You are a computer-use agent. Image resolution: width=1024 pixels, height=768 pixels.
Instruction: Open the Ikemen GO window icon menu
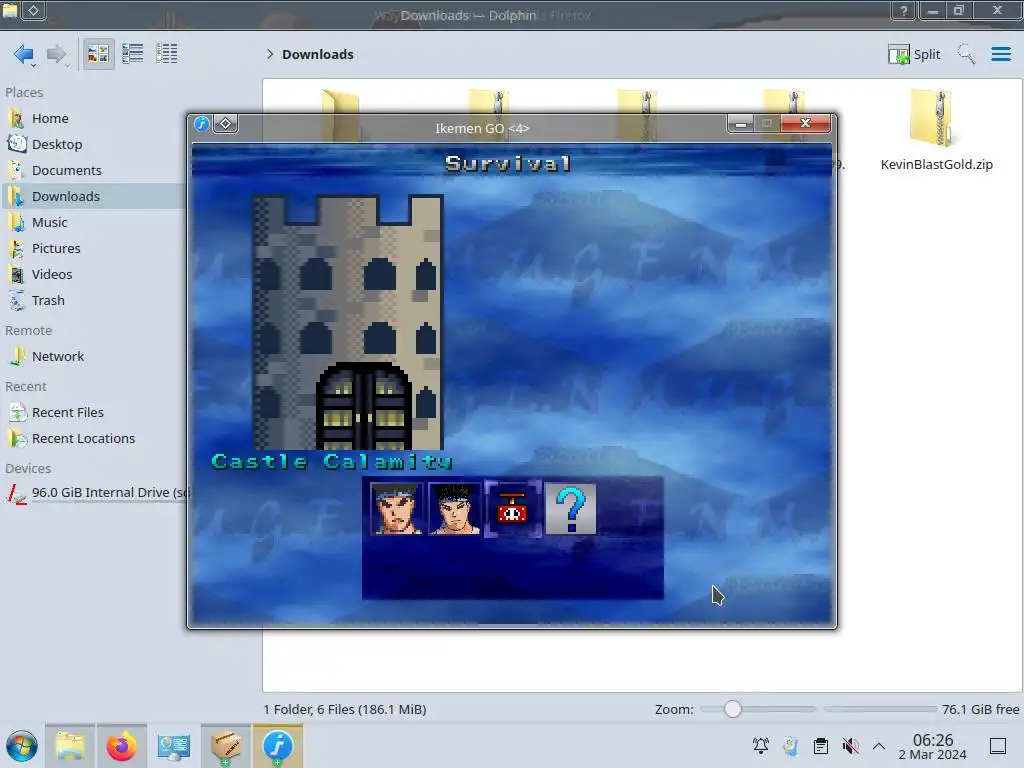[202, 123]
